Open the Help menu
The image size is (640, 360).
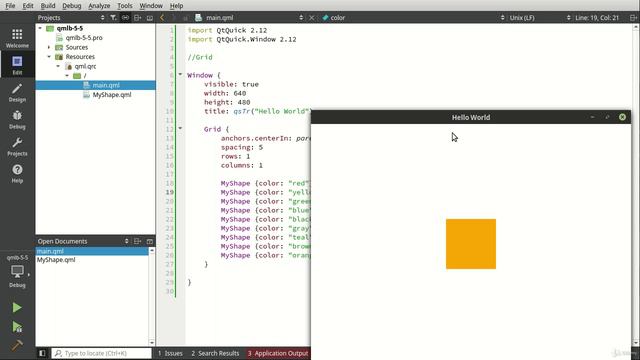click(x=176, y=6)
